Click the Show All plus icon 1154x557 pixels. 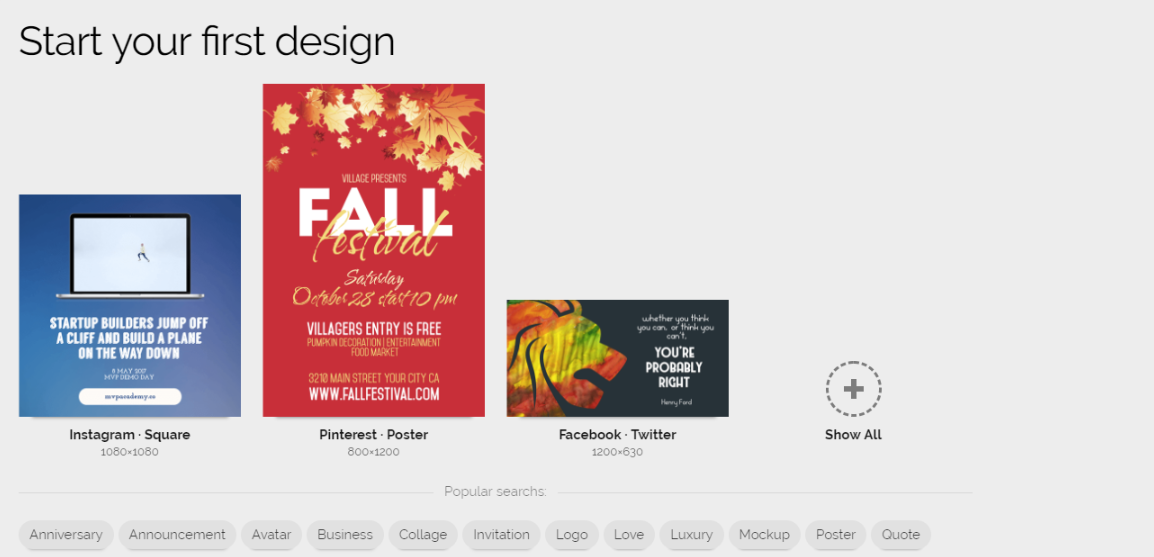[853, 389]
